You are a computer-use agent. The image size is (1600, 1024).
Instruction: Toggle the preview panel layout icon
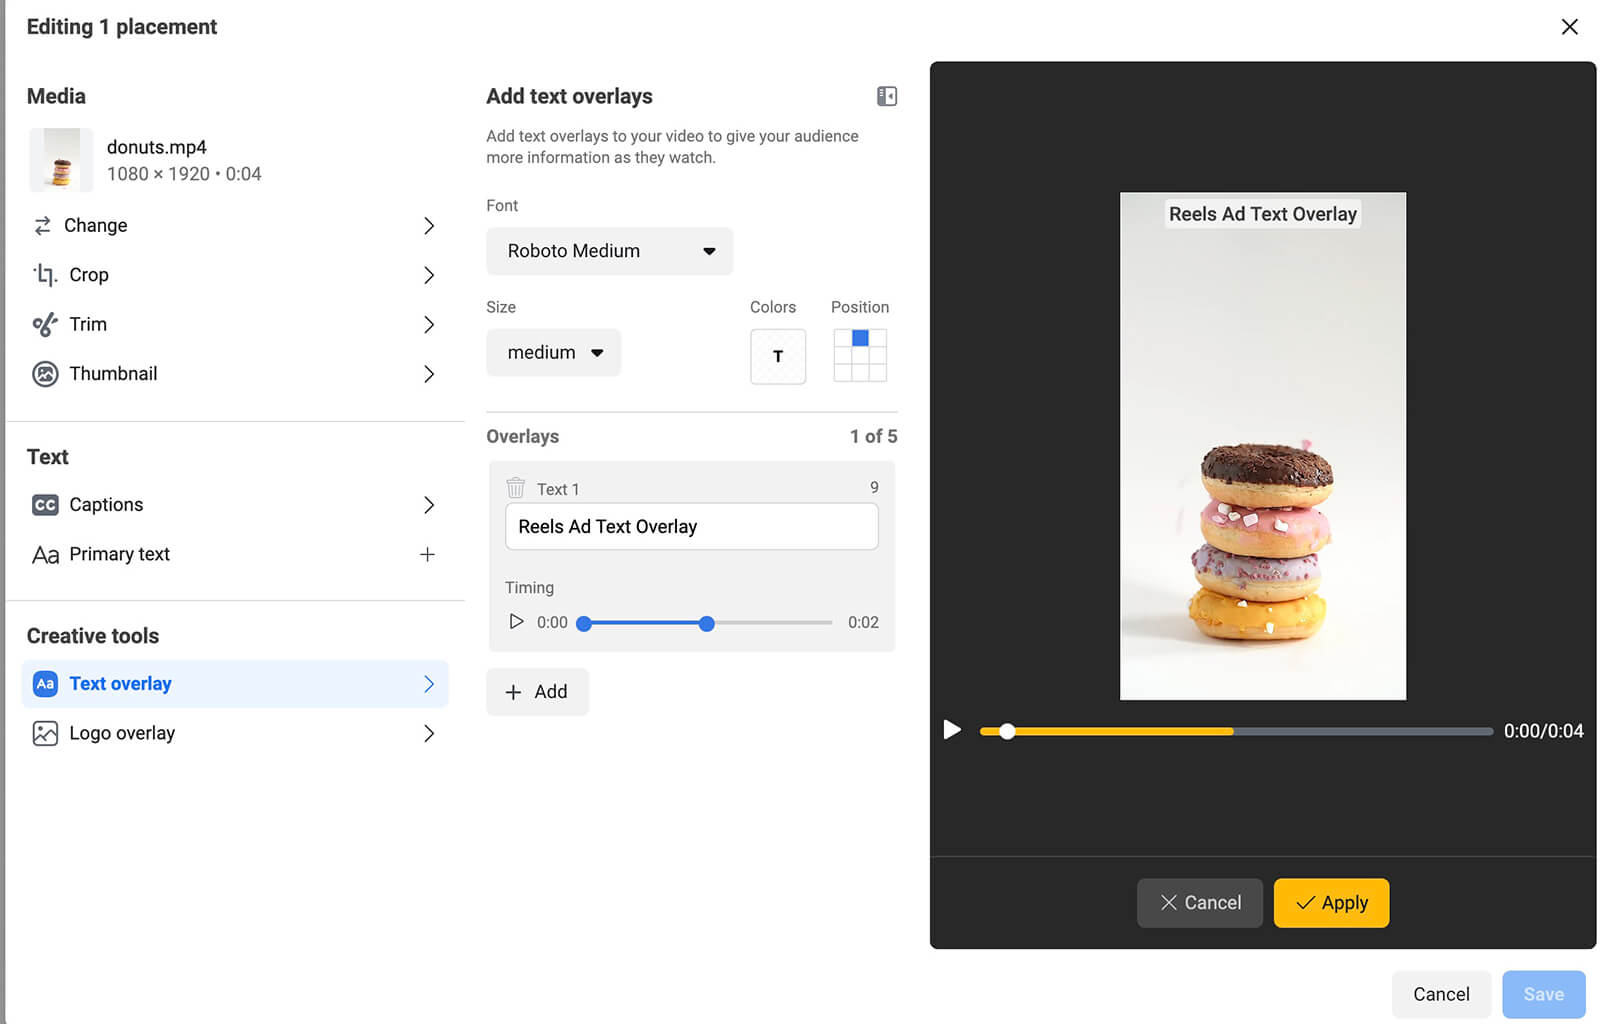[x=887, y=96]
